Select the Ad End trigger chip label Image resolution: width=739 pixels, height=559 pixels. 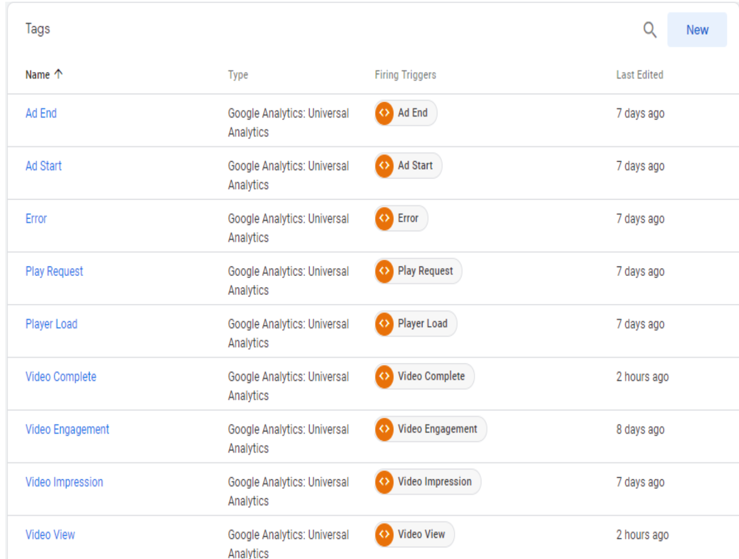coord(412,113)
